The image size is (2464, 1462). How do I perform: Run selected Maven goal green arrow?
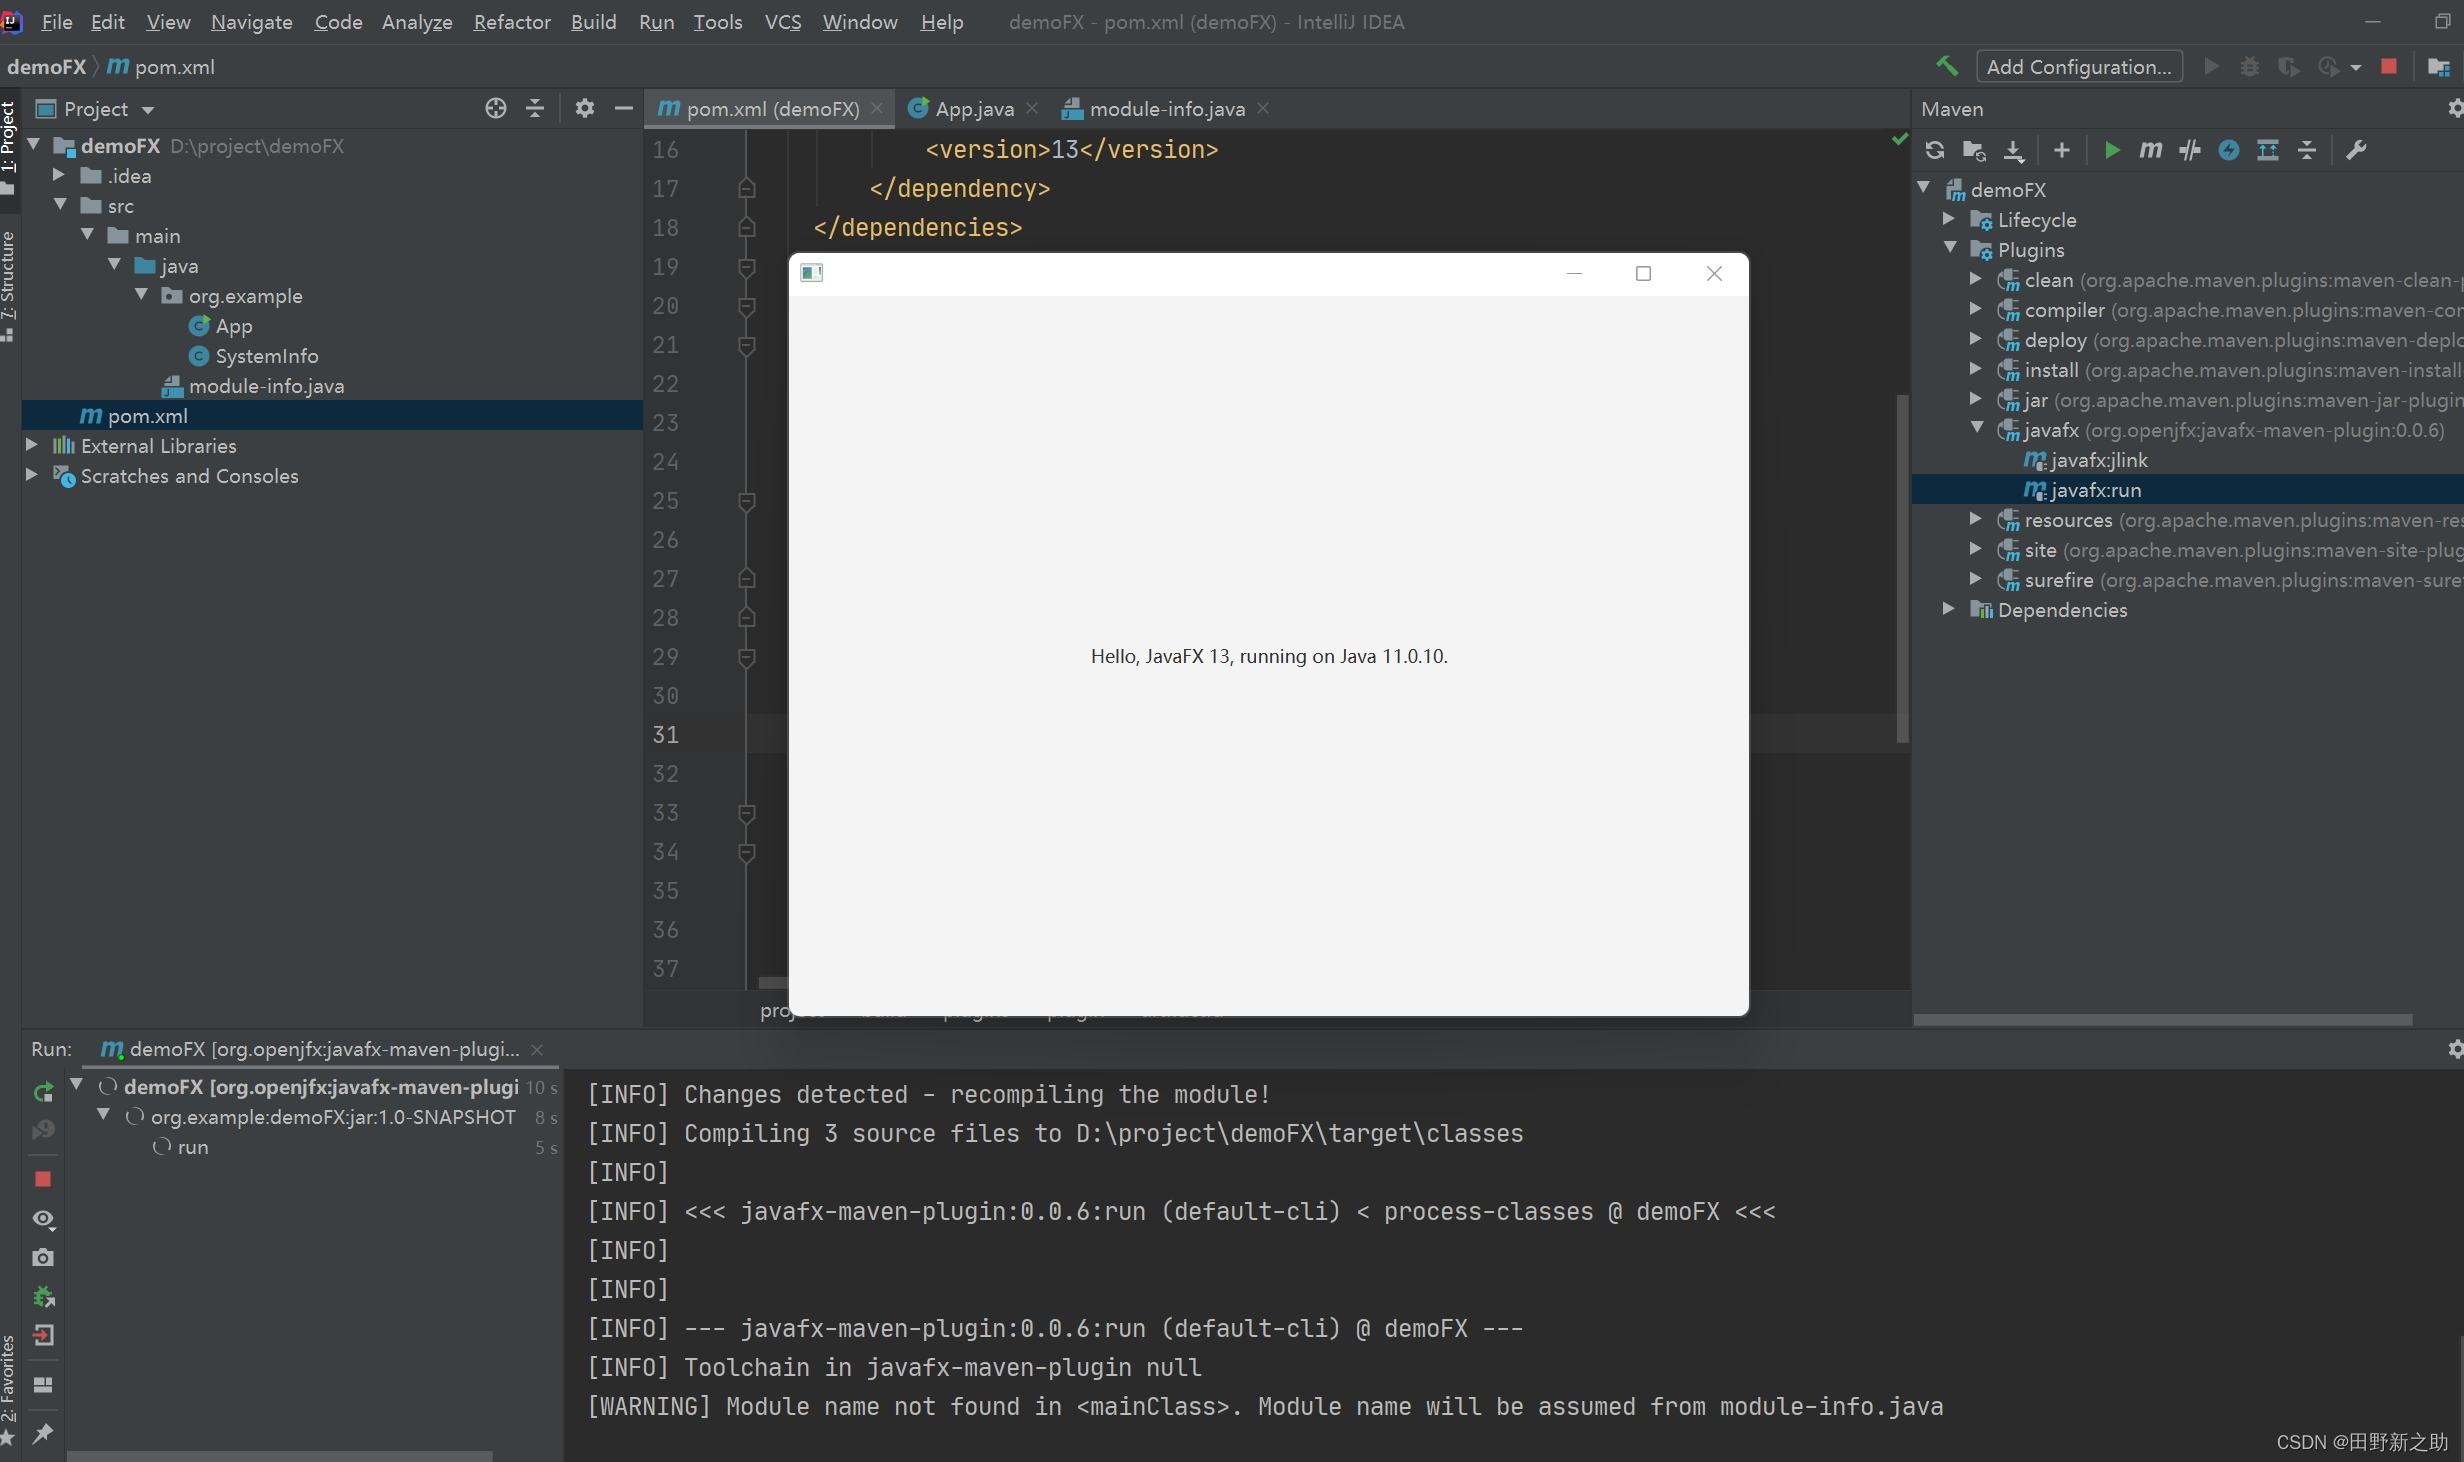[2111, 150]
